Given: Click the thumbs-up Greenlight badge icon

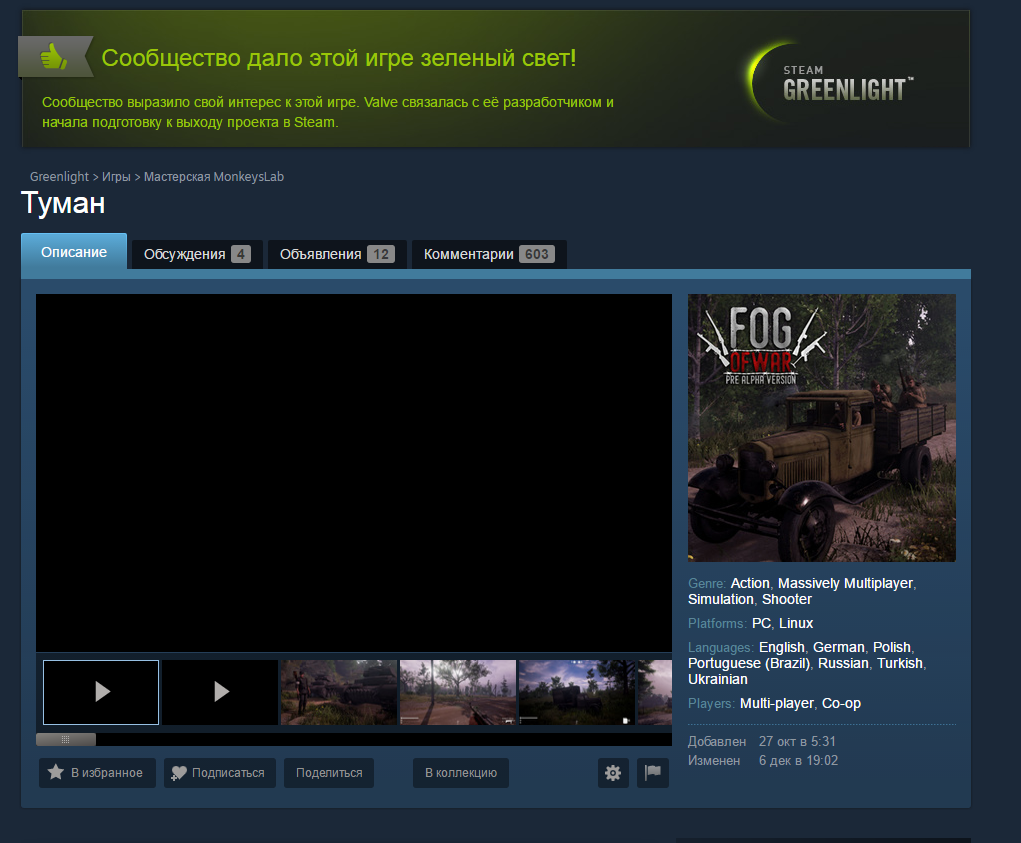Looking at the screenshot, I should click(x=54, y=57).
